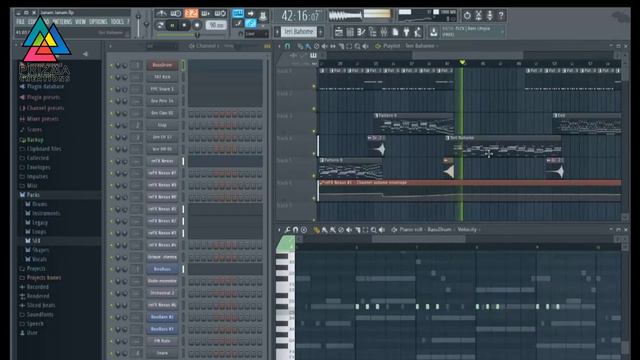This screenshot has height=360, width=640.
Task: Select the BassDrum channel button
Action: 162,65
